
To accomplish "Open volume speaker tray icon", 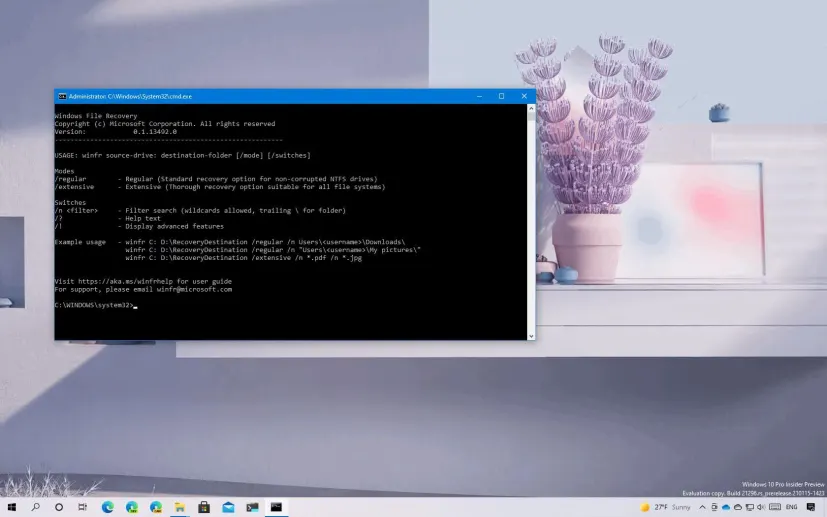I will (x=761, y=507).
